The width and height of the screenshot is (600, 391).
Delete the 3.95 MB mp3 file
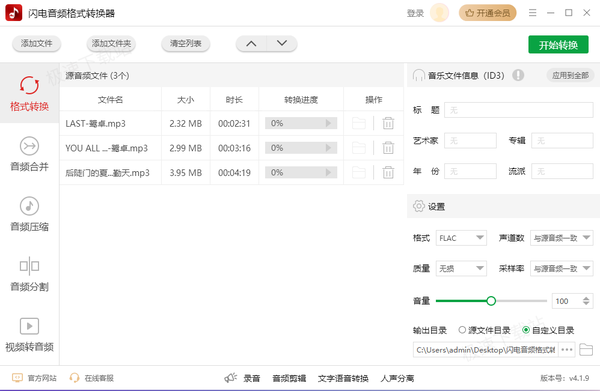[x=388, y=173]
